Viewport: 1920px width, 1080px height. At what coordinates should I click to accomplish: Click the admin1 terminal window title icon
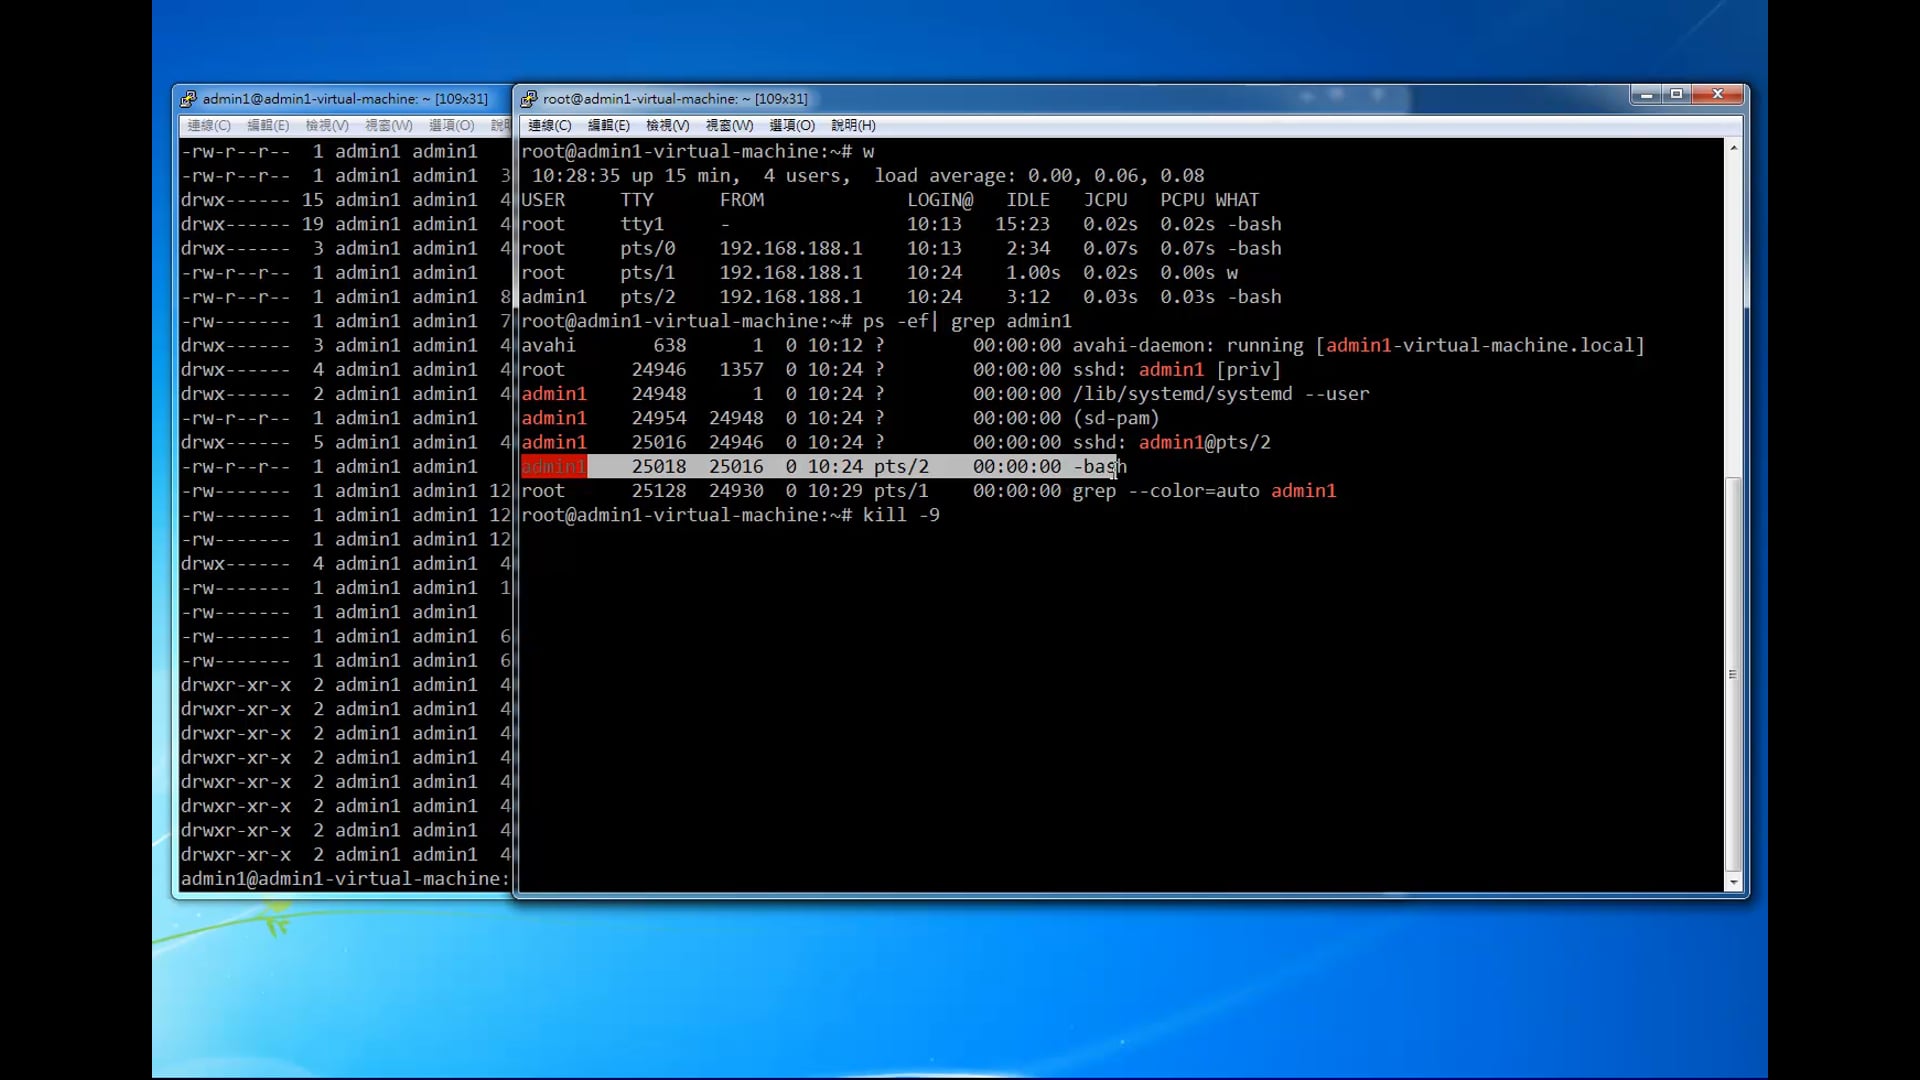tap(188, 99)
